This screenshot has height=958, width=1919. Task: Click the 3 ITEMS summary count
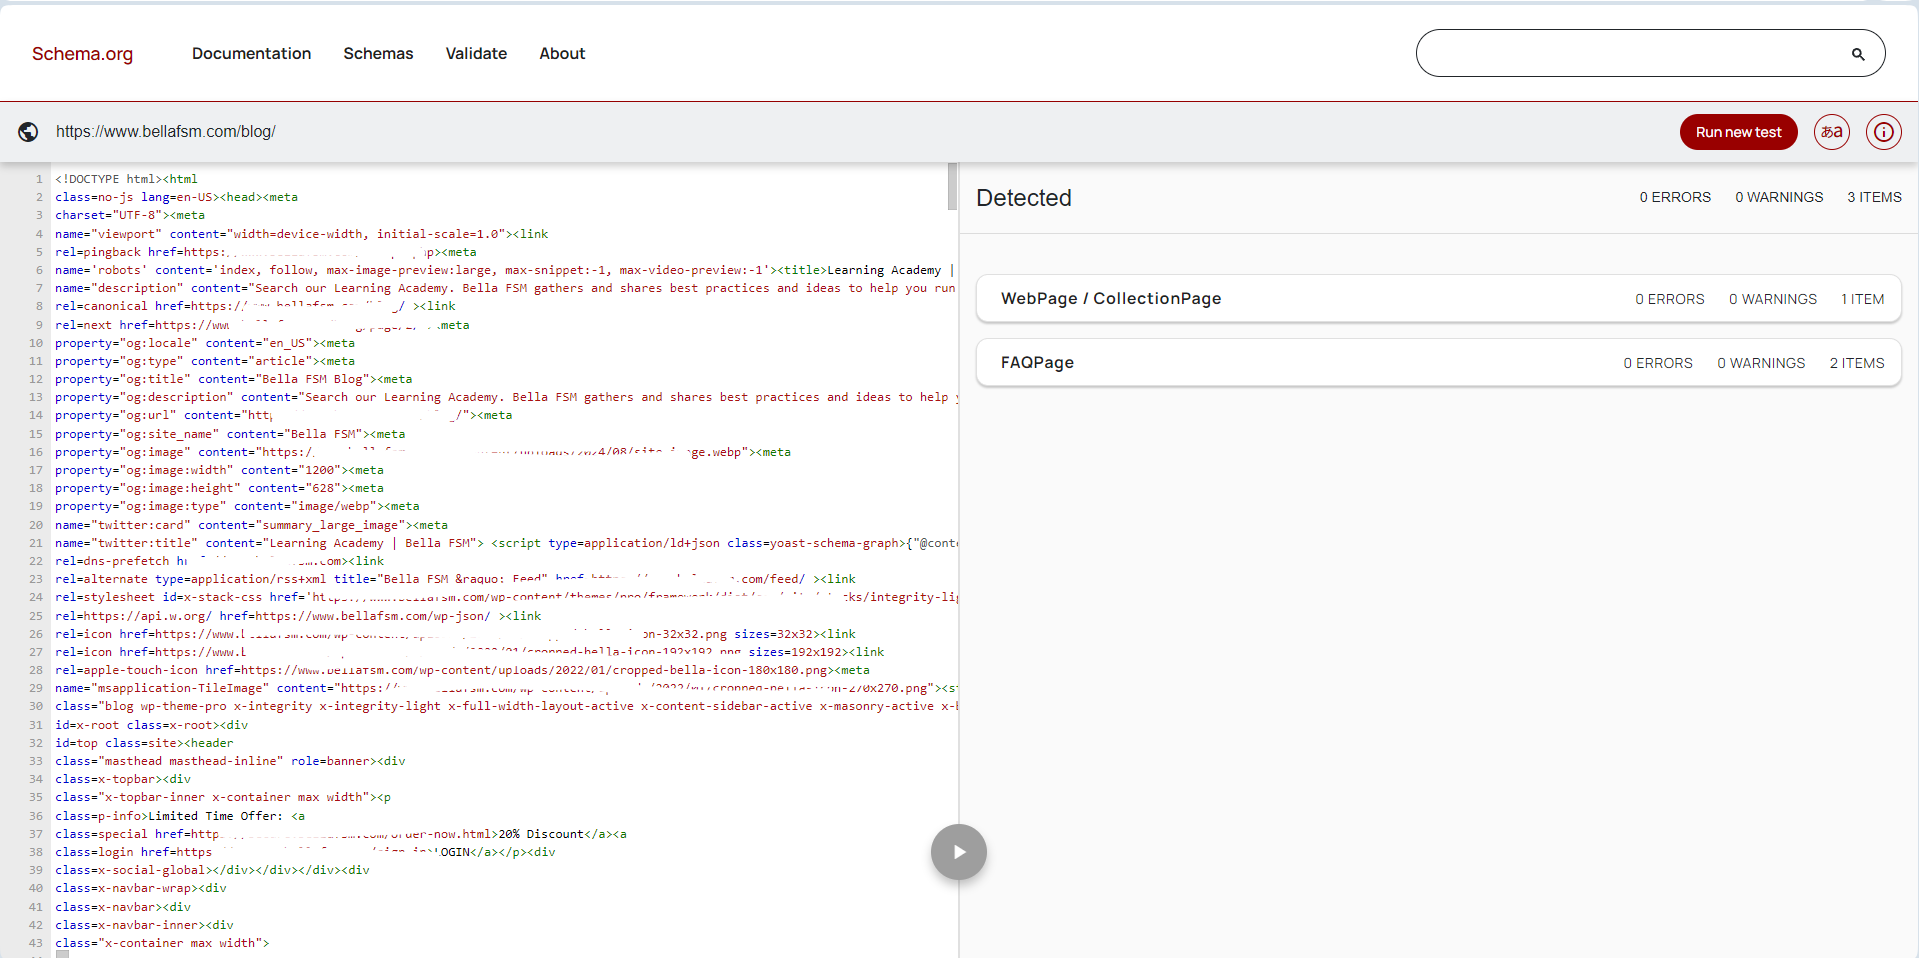(x=1874, y=198)
